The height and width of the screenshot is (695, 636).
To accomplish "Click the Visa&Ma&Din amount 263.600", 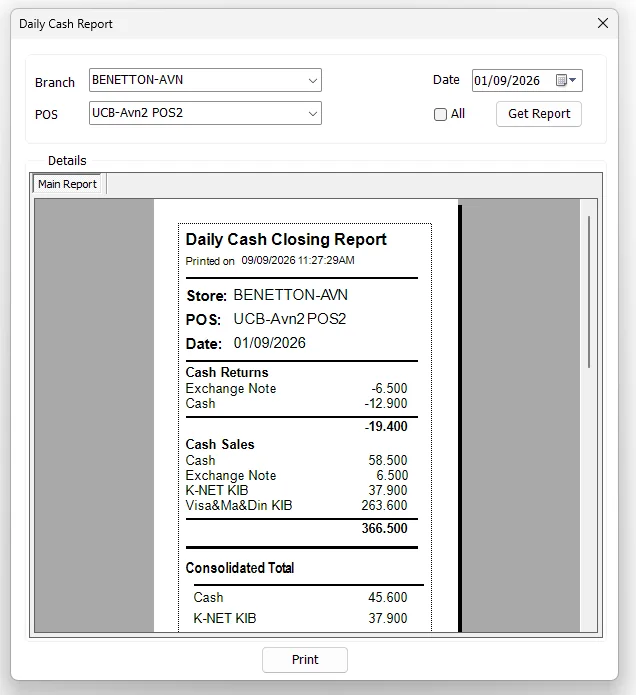I will pyautogui.click(x=384, y=505).
